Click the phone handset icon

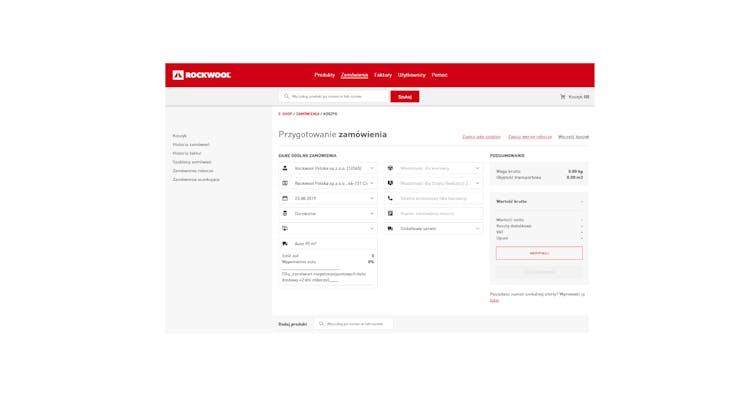tap(390, 198)
